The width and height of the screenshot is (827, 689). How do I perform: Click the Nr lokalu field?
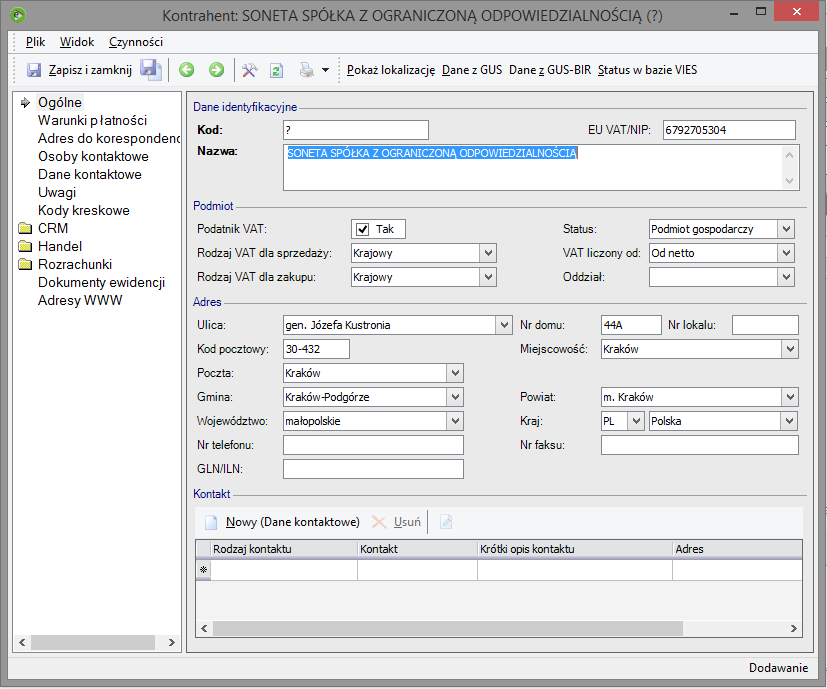pyautogui.click(x=765, y=325)
